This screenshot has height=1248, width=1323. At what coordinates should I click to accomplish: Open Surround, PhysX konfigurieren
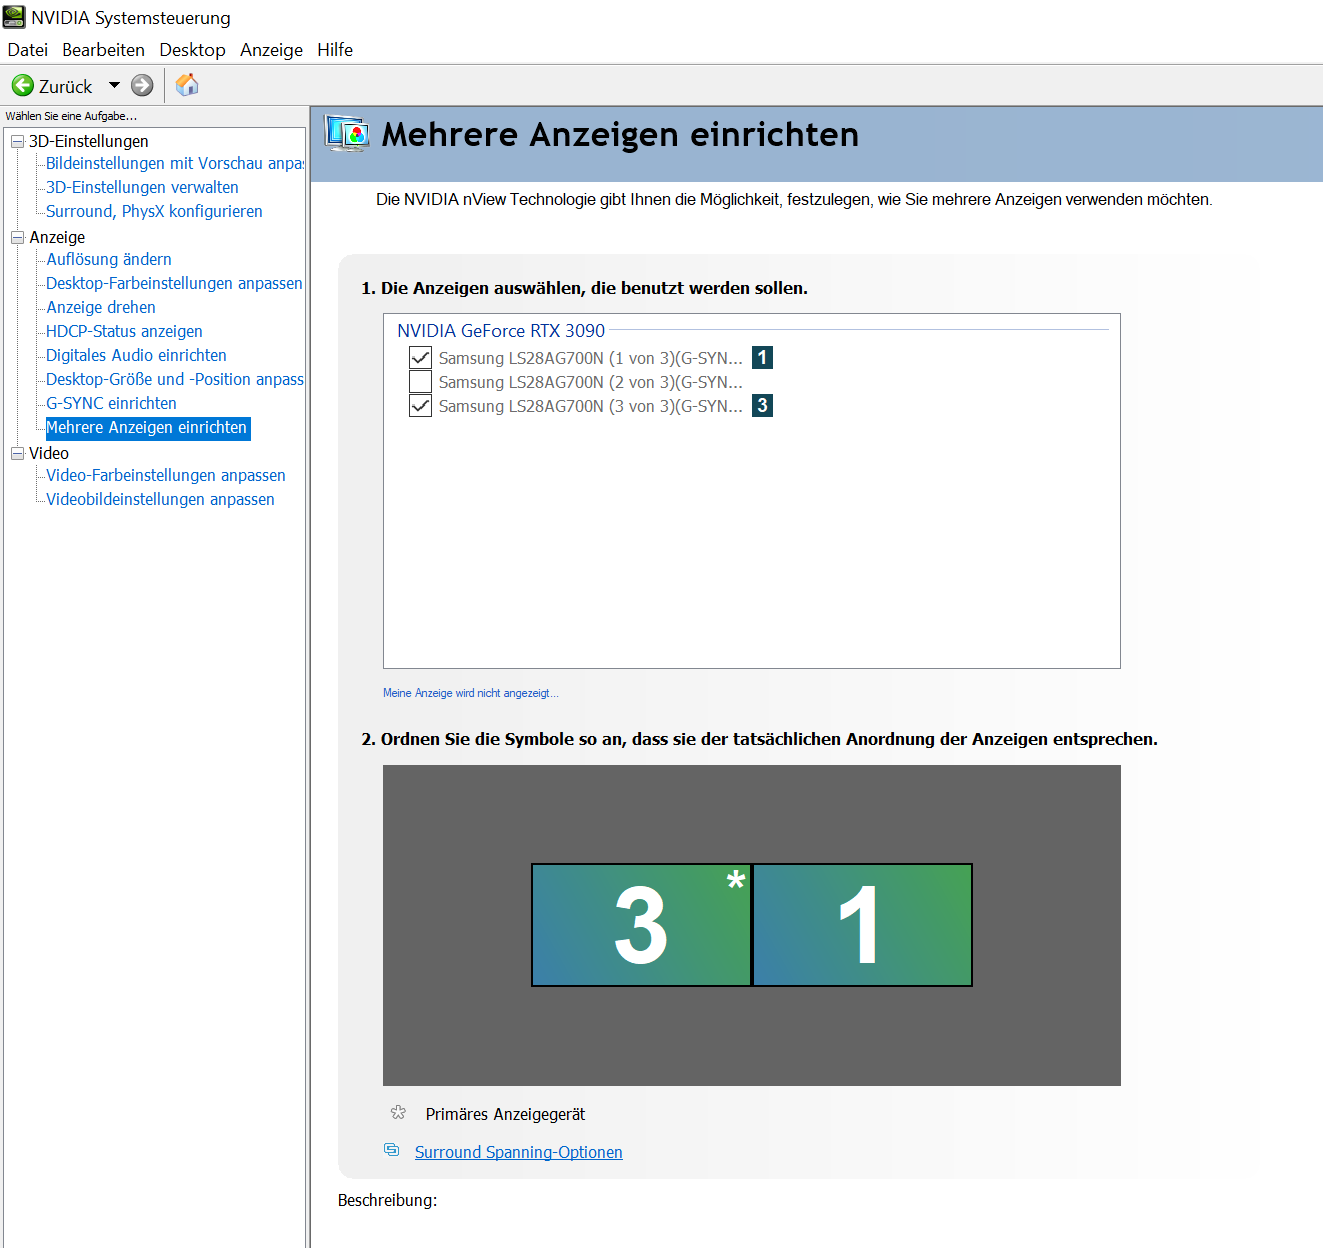[154, 211]
